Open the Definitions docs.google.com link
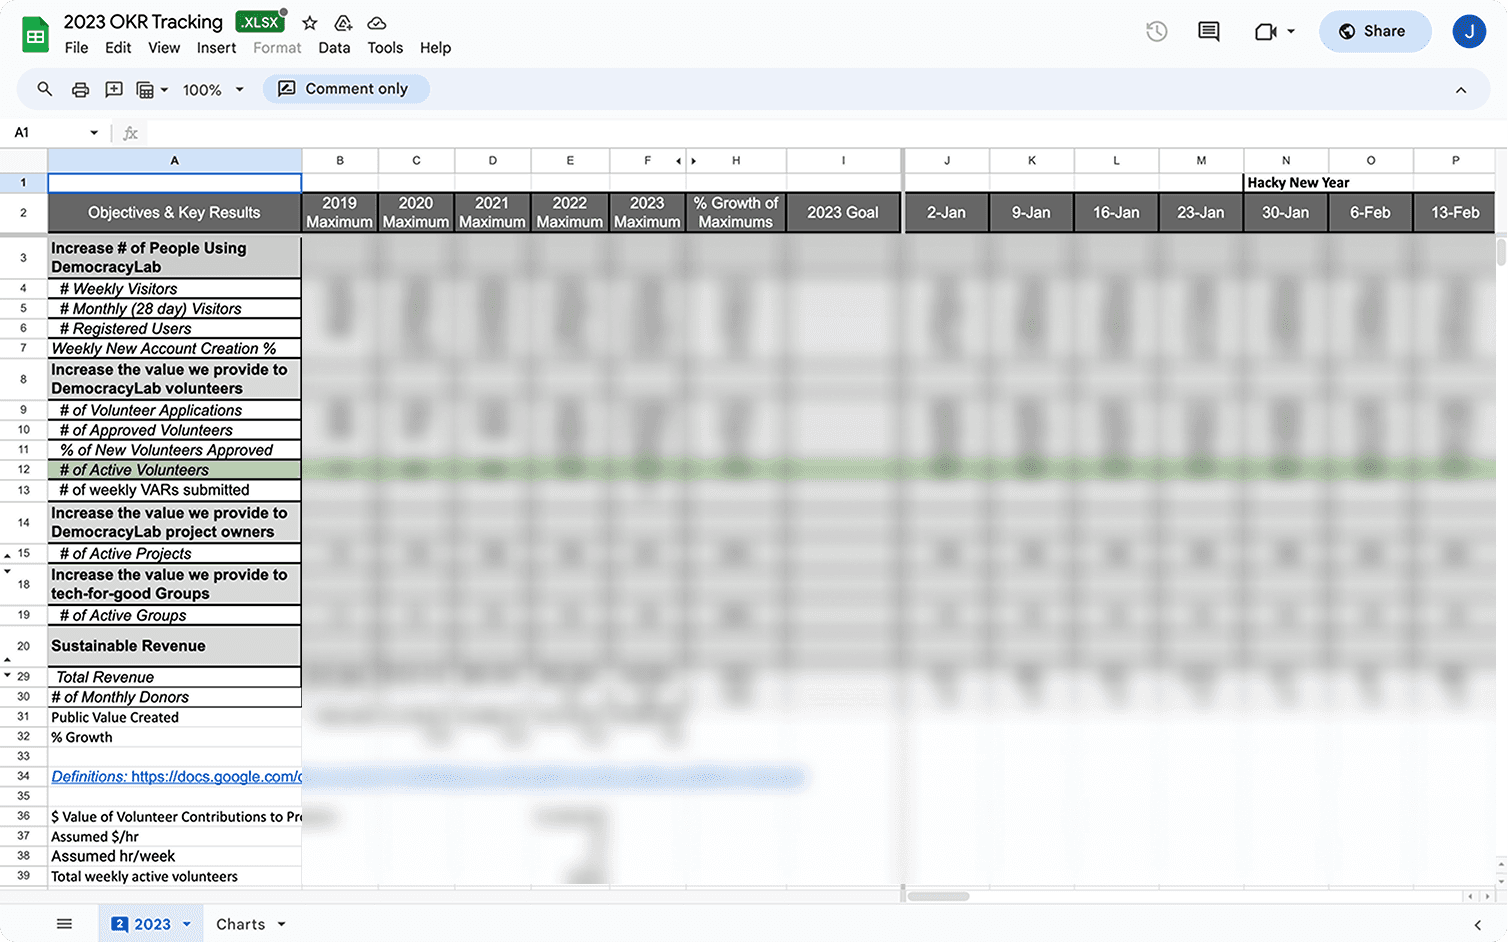Image resolution: width=1508 pixels, height=942 pixels. (x=176, y=777)
